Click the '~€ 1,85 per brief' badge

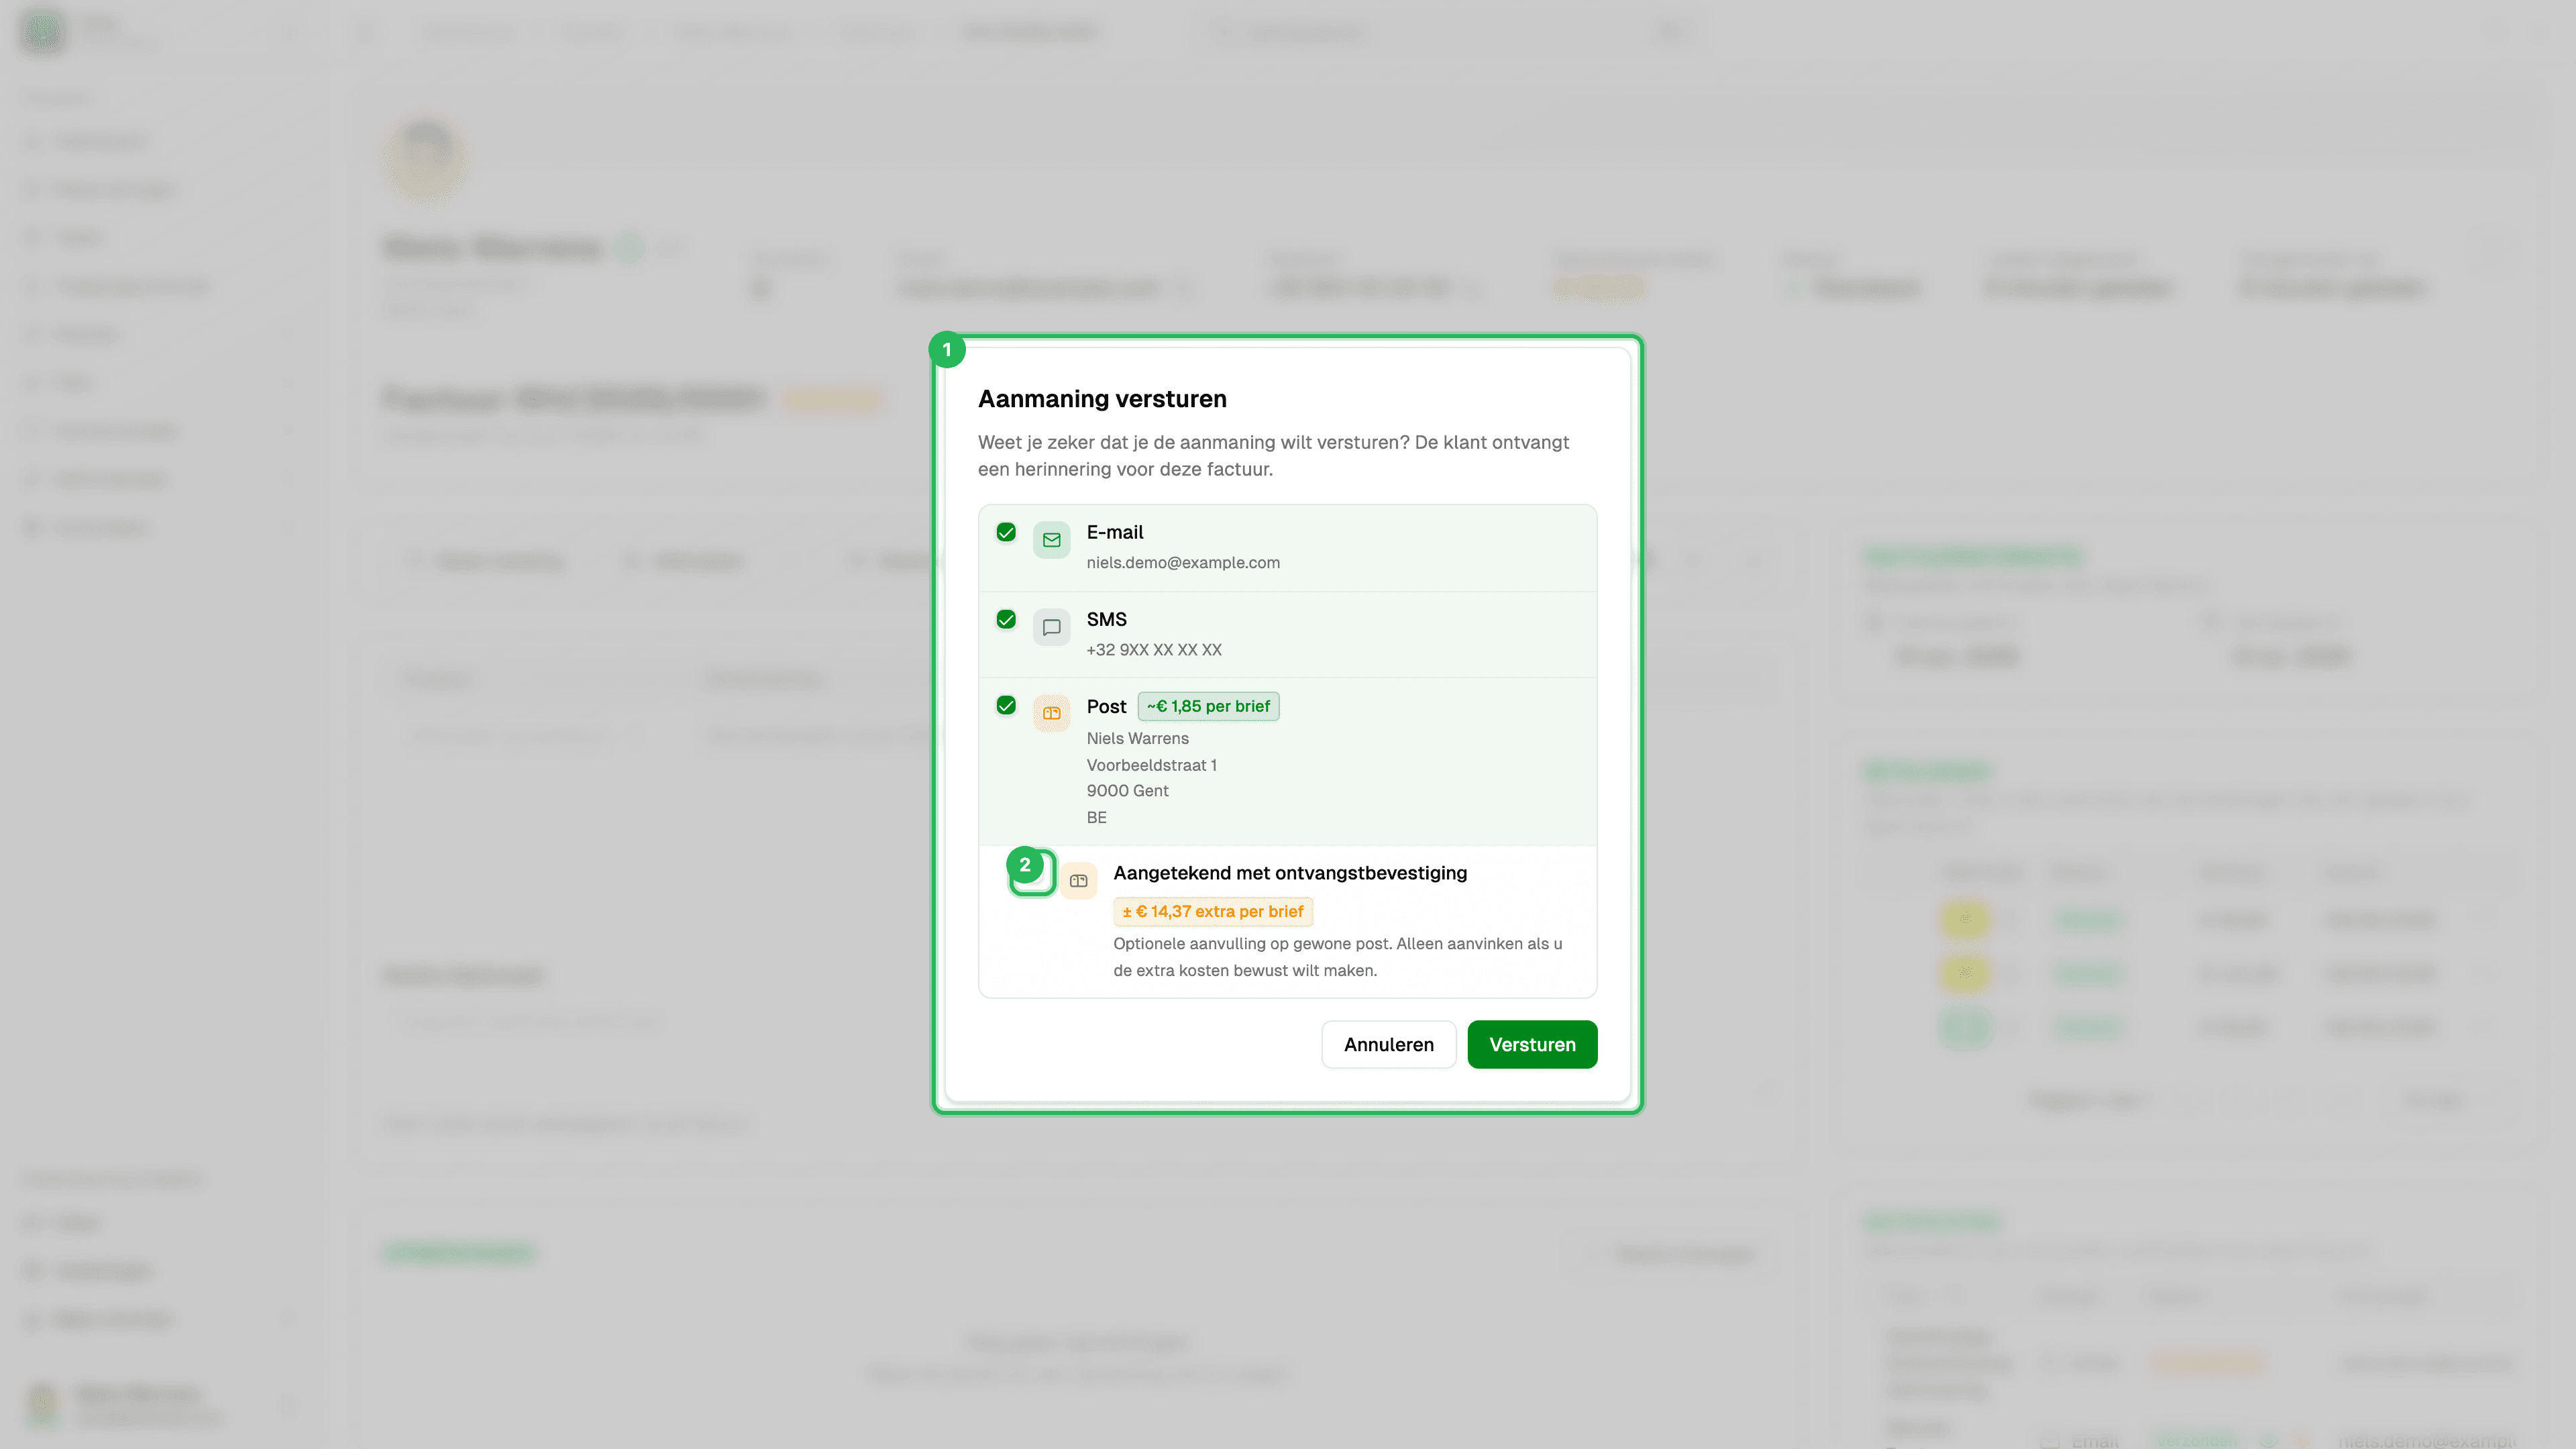coord(1208,706)
